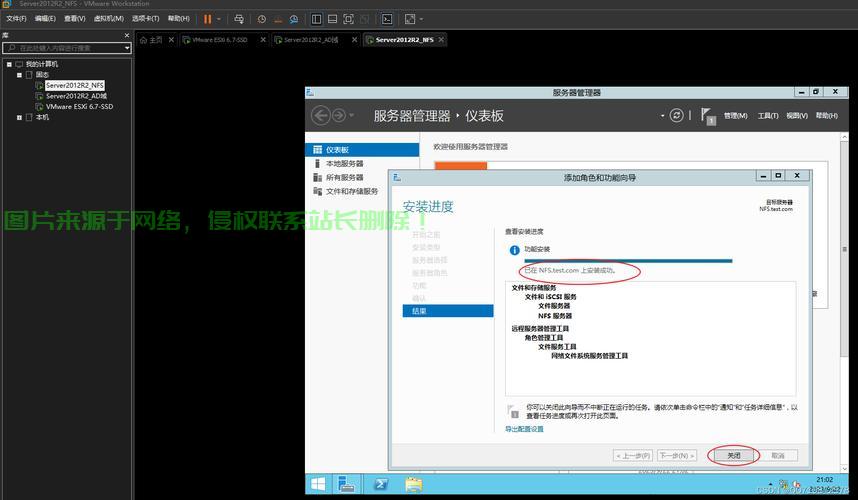
Task: Open the 虚拟机(M) menu in VMware
Action: click(x=108, y=19)
